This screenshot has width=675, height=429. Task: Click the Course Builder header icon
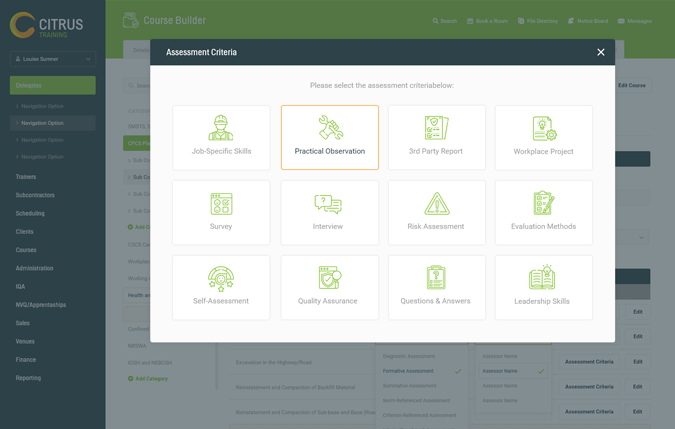click(130, 20)
